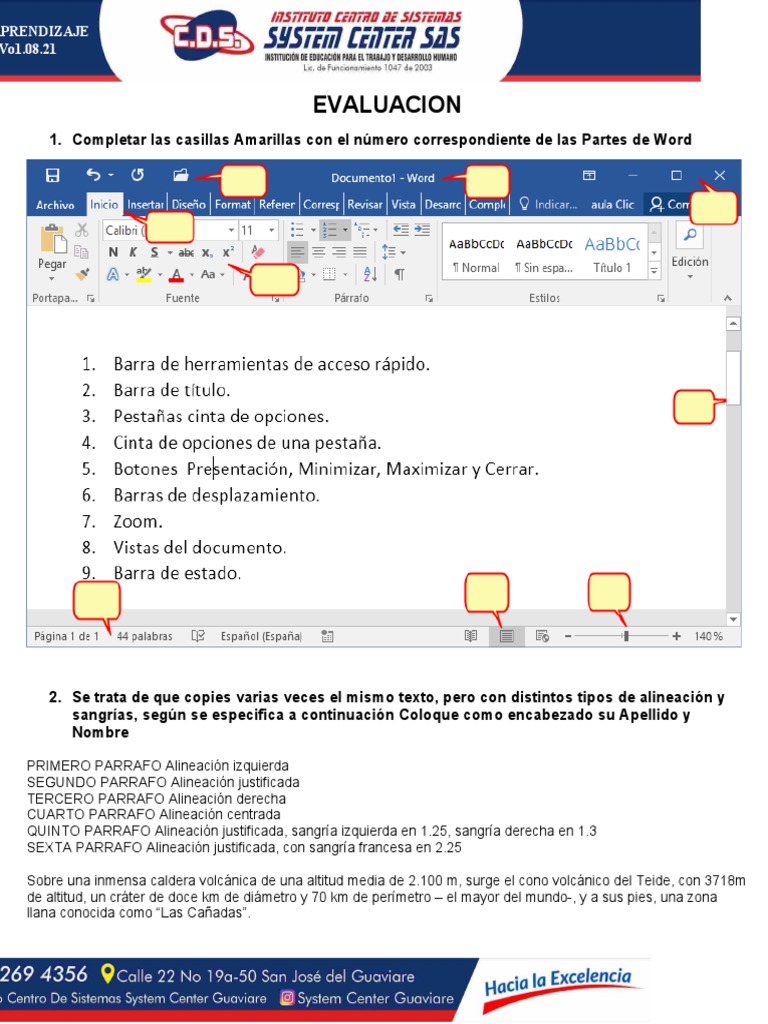Click the Format Painter brush icon
Screen dimensions: 768x1024
82,274
